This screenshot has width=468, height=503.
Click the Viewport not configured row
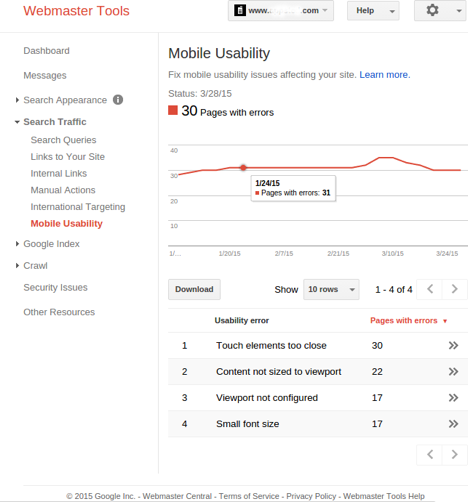(318, 397)
